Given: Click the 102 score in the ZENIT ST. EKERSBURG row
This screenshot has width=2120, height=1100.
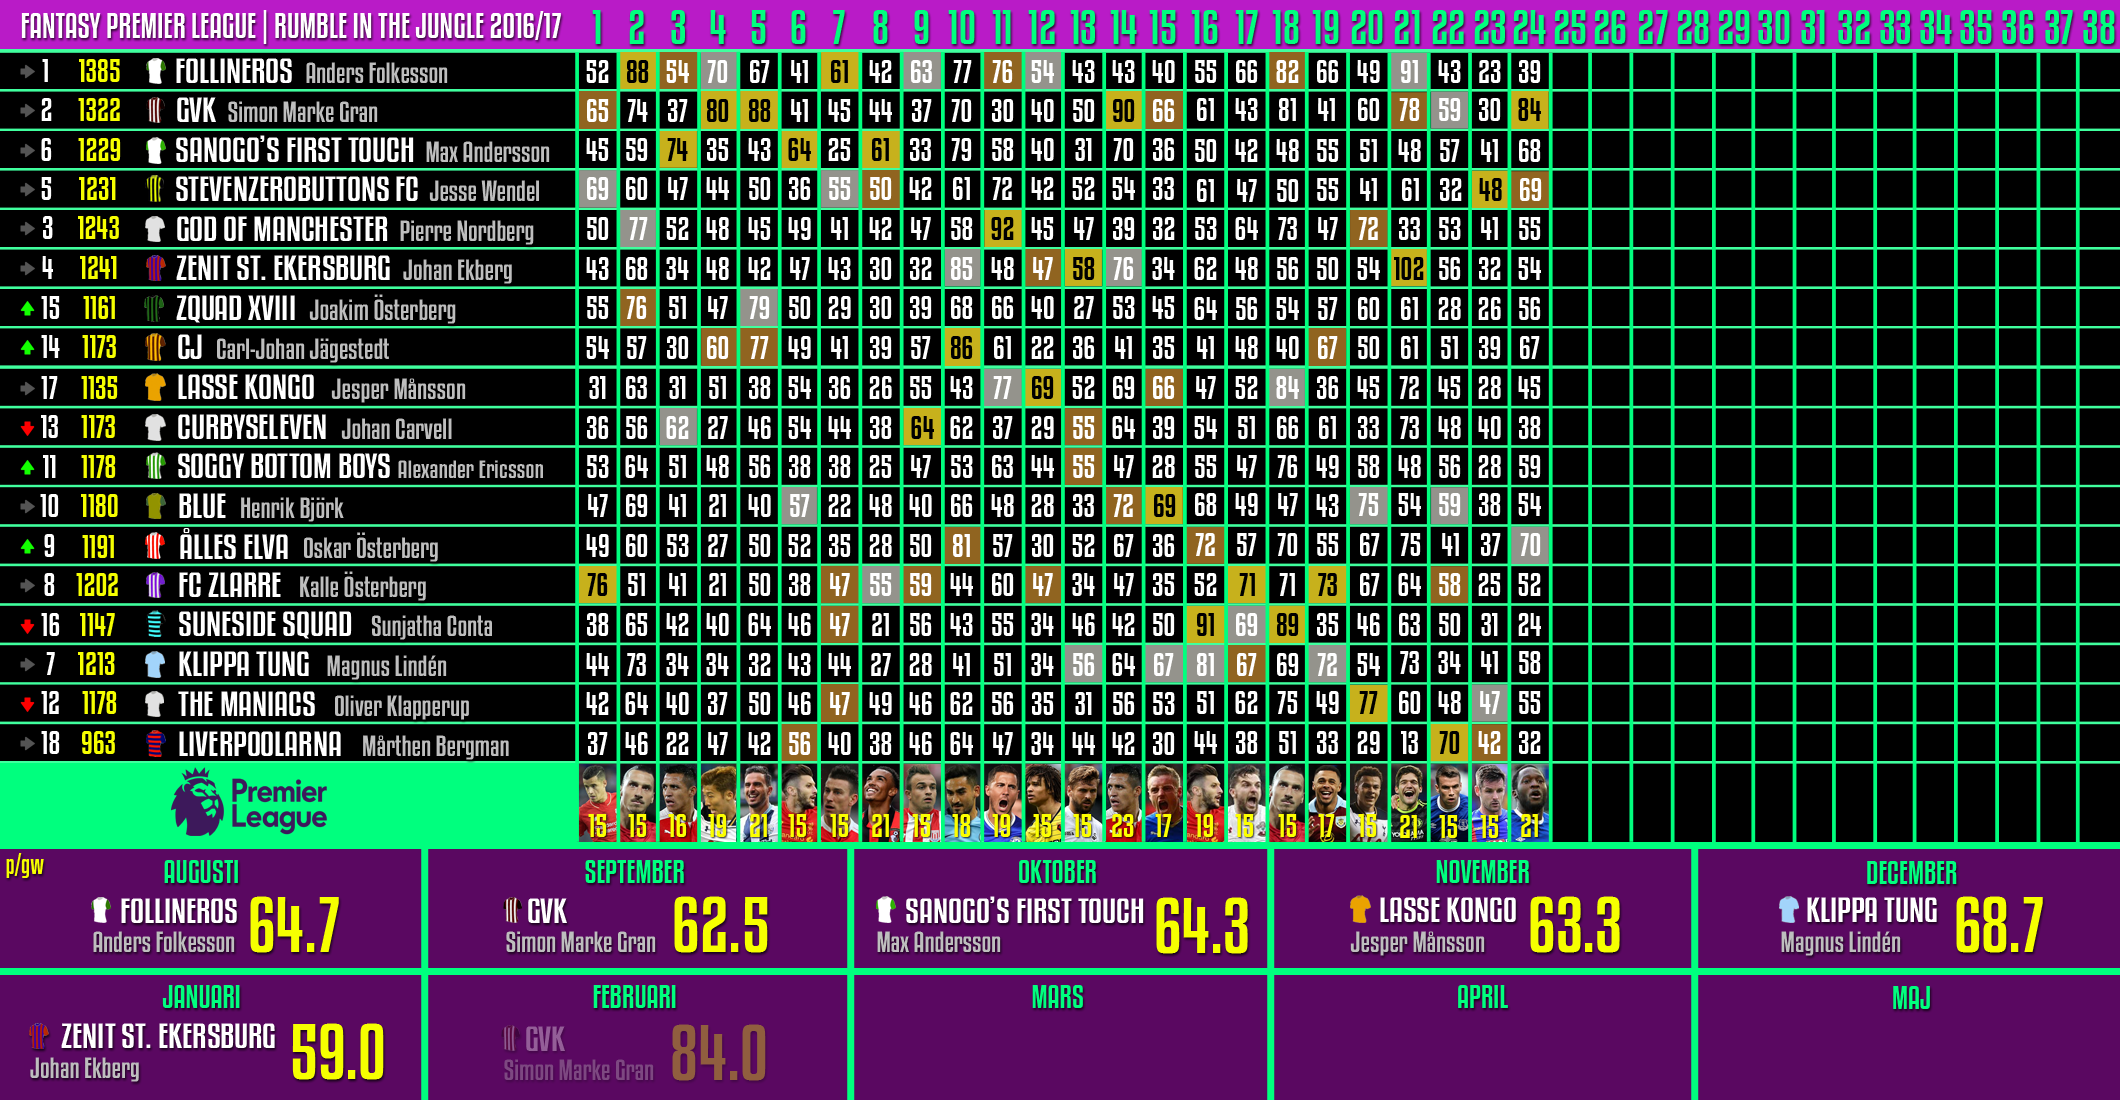Looking at the screenshot, I should [1409, 269].
